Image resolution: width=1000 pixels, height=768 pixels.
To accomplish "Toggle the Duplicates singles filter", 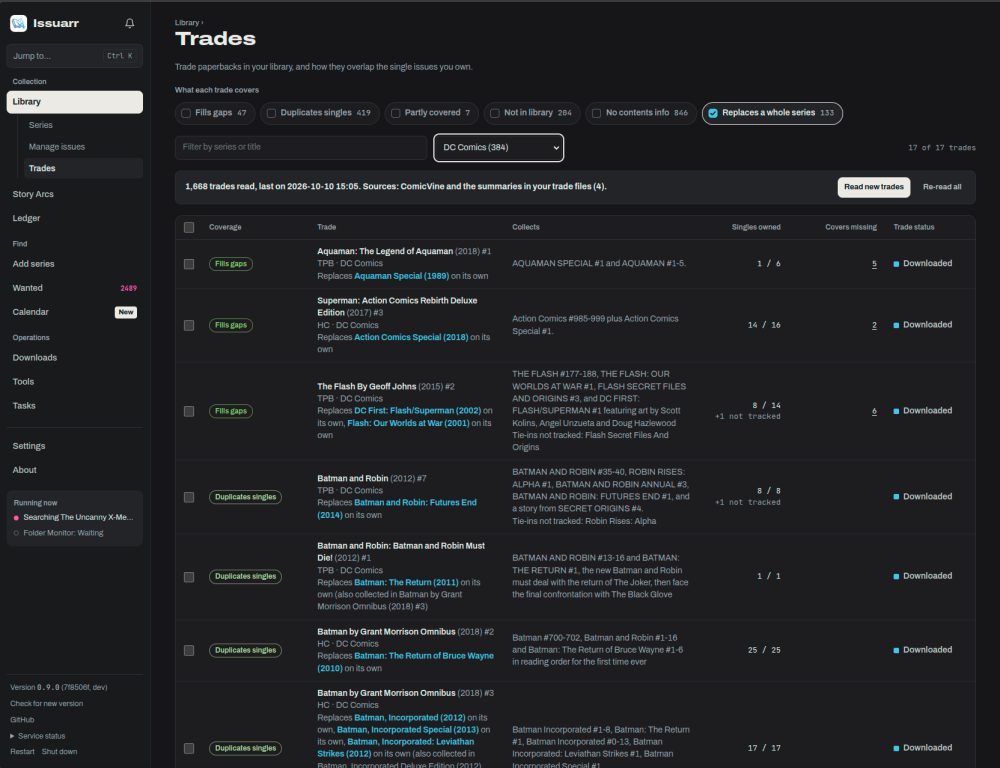I will [x=320, y=114].
